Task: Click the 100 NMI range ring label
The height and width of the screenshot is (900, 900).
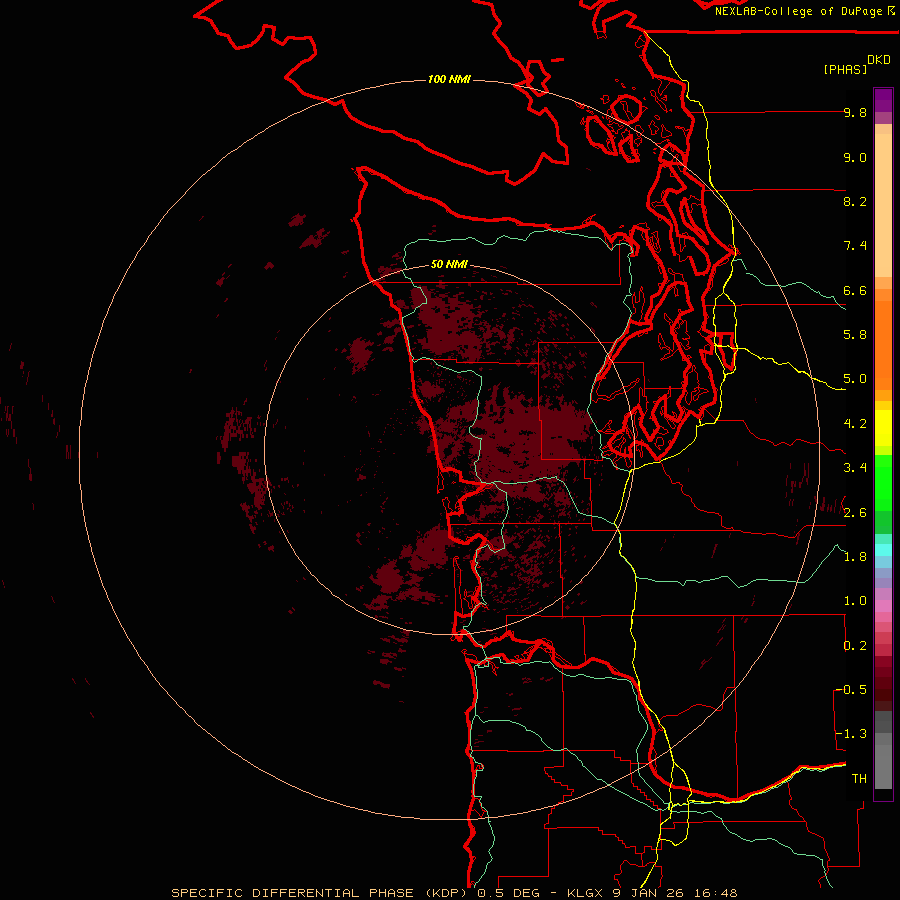Action: 449,79
